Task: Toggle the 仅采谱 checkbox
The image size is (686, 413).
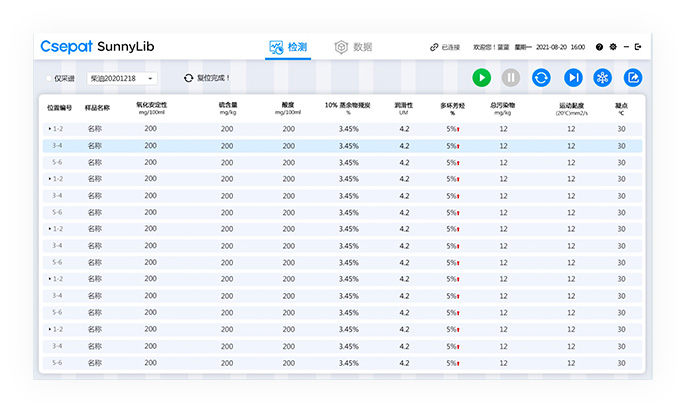Action: click(49, 78)
